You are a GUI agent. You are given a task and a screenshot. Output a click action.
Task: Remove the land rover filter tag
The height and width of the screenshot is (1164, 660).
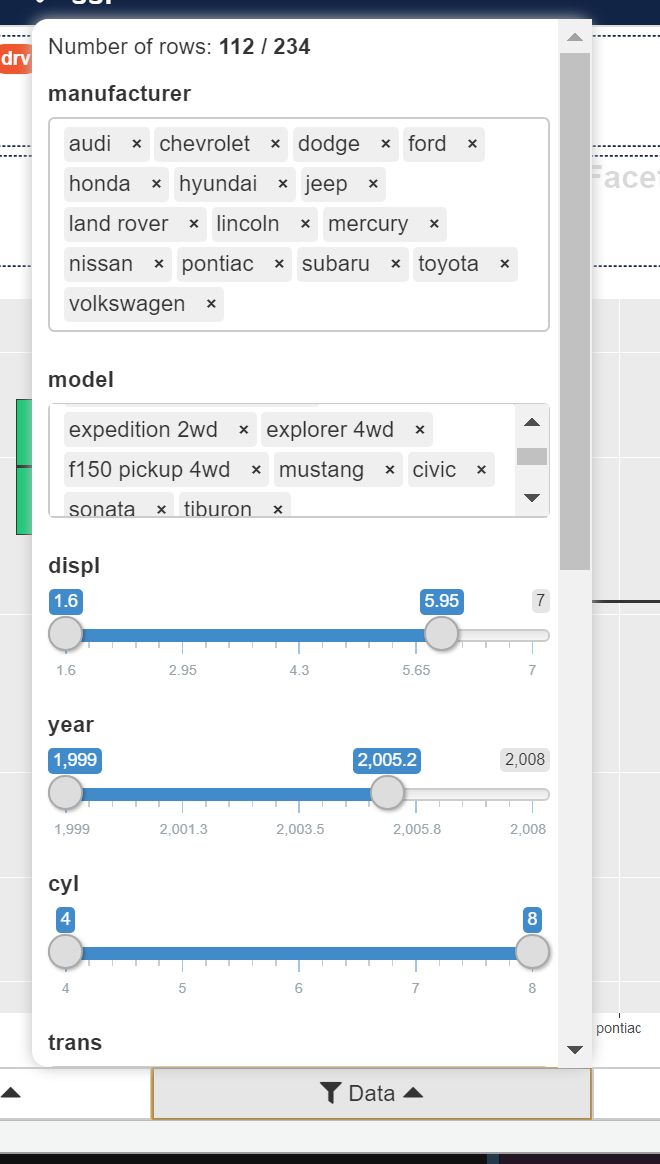point(194,224)
